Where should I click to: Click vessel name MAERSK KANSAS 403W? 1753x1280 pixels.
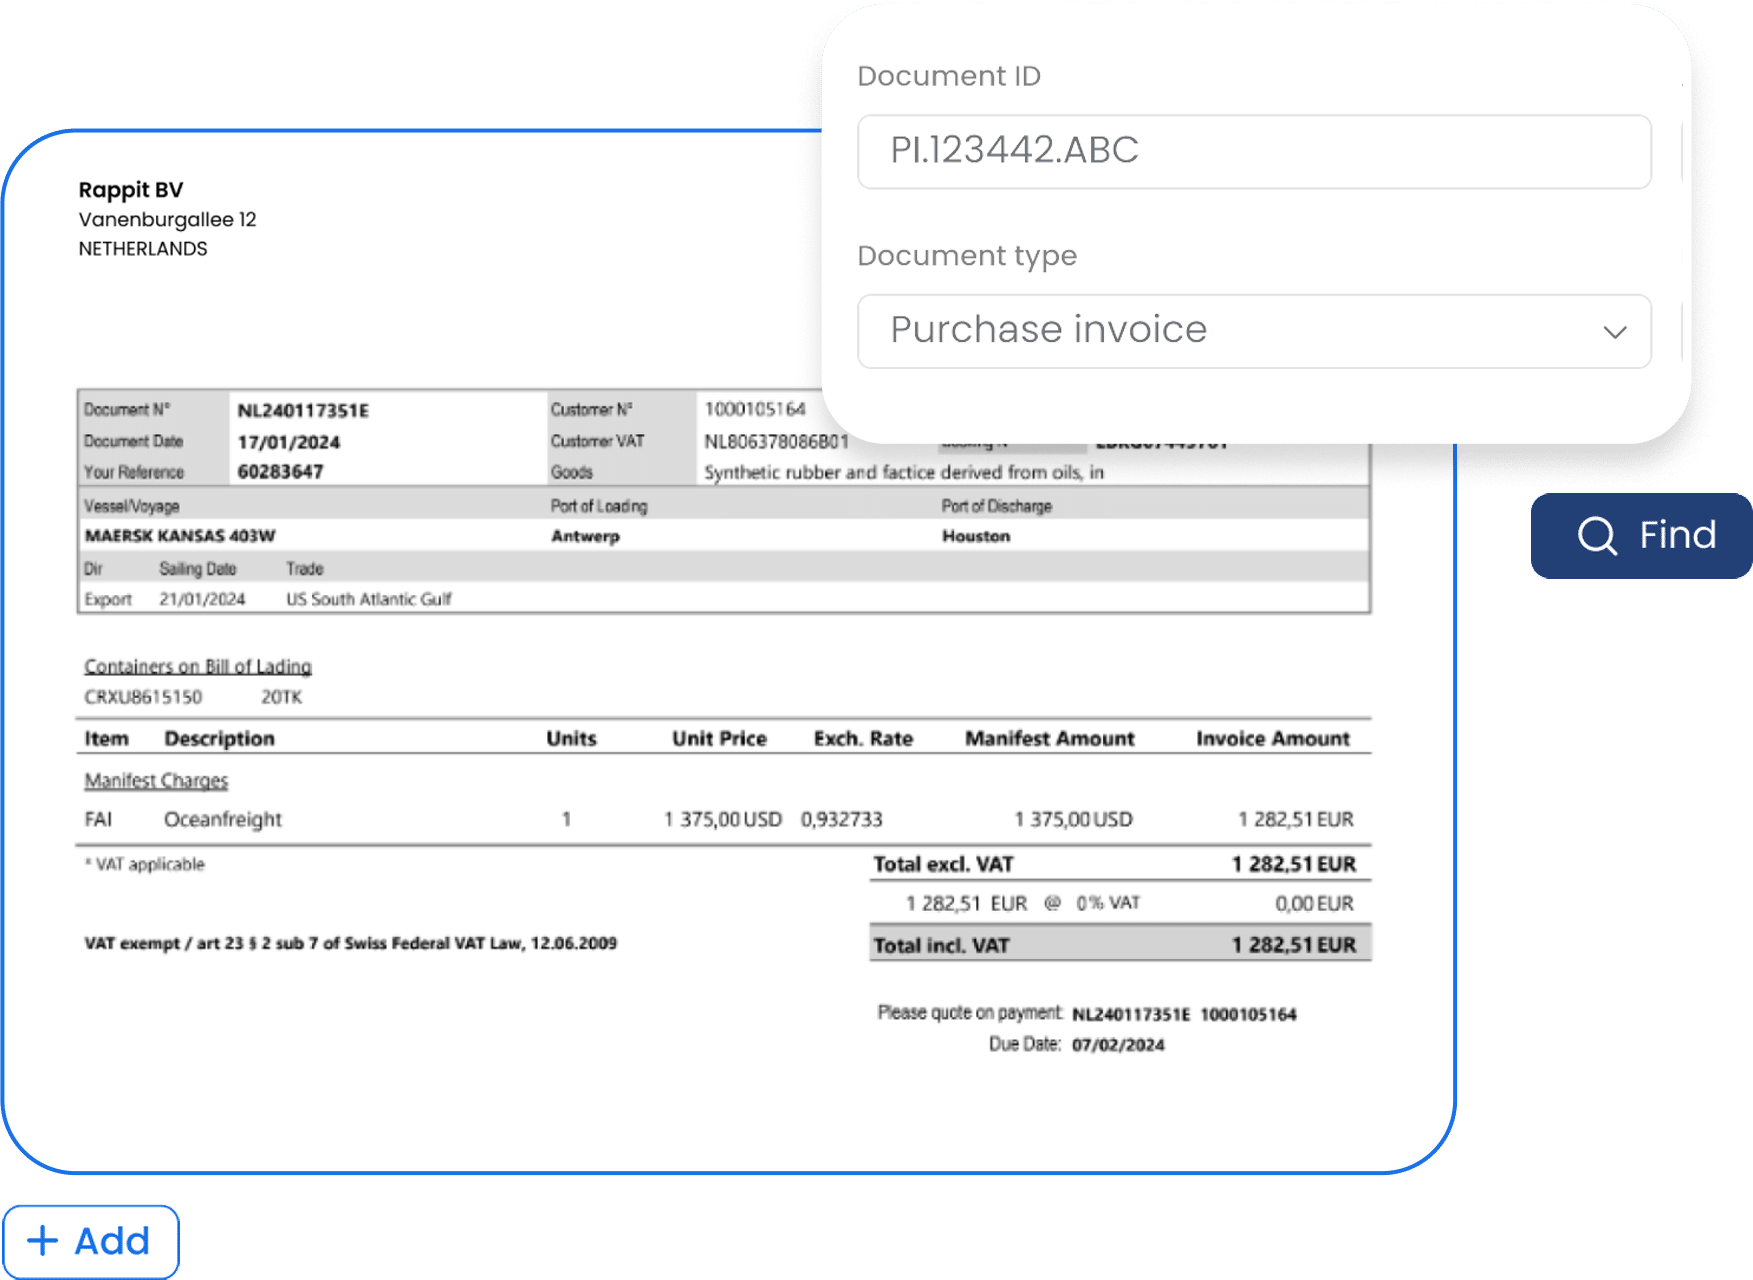pyautogui.click(x=180, y=536)
